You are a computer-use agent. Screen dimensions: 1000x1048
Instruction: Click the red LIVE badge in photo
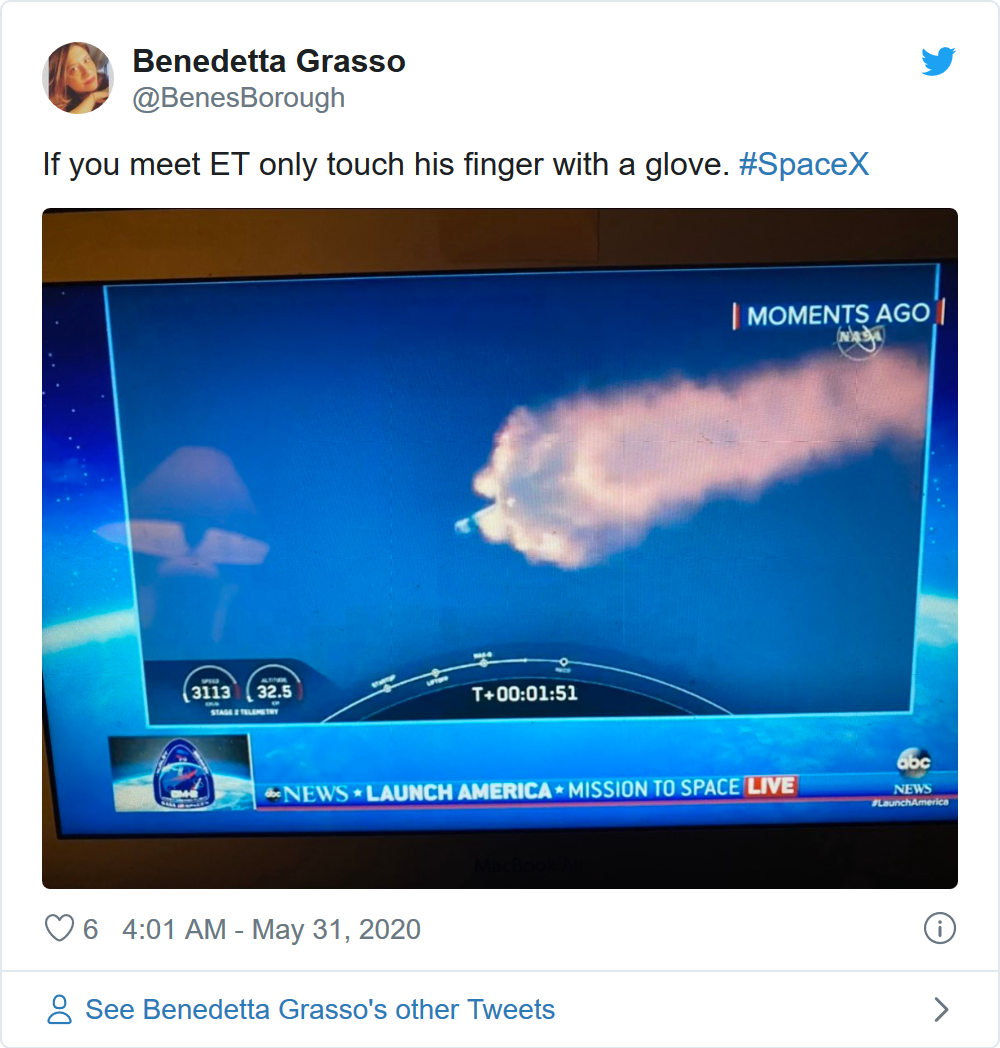coord(771,785)
